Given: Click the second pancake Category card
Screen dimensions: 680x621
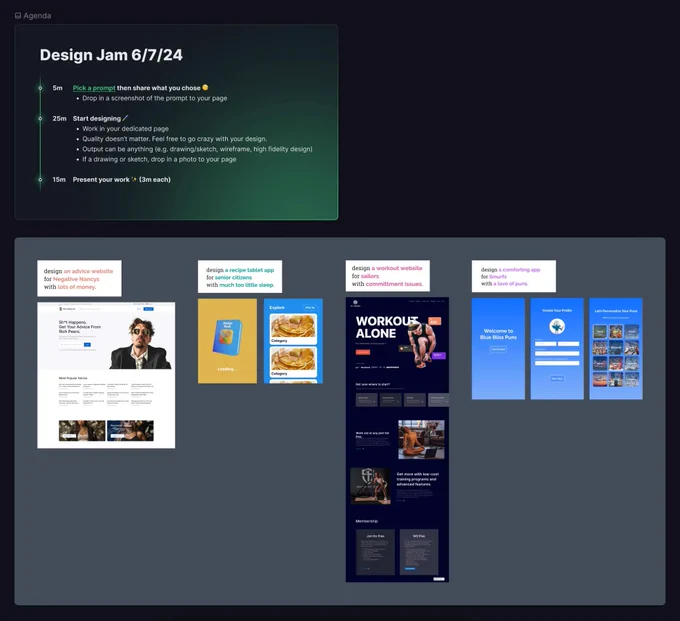Looking at the screenshot, I should tap(293, 362).
